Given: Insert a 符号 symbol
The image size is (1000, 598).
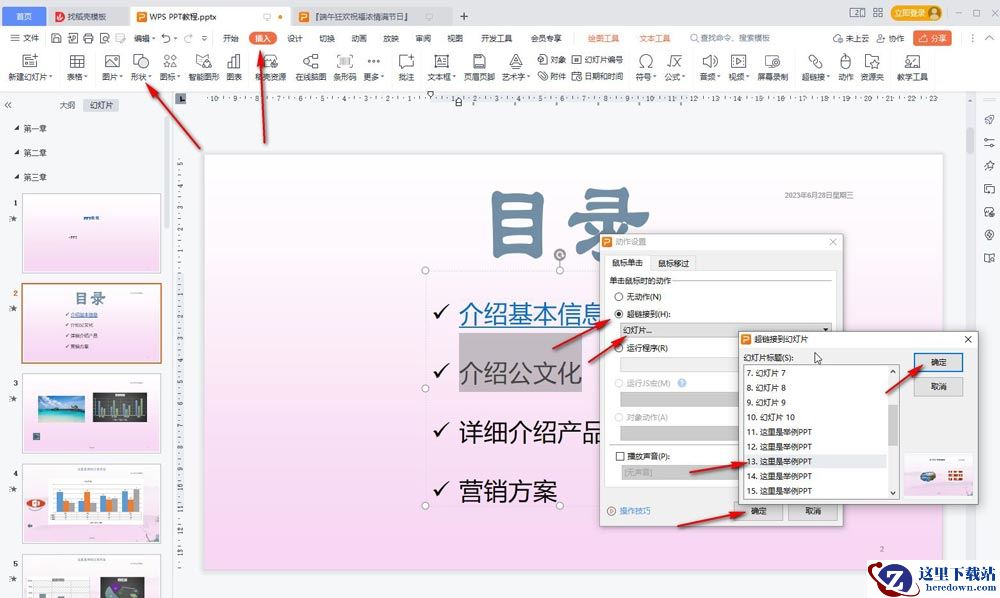Looking at the screenshot, I should (645, 67).
